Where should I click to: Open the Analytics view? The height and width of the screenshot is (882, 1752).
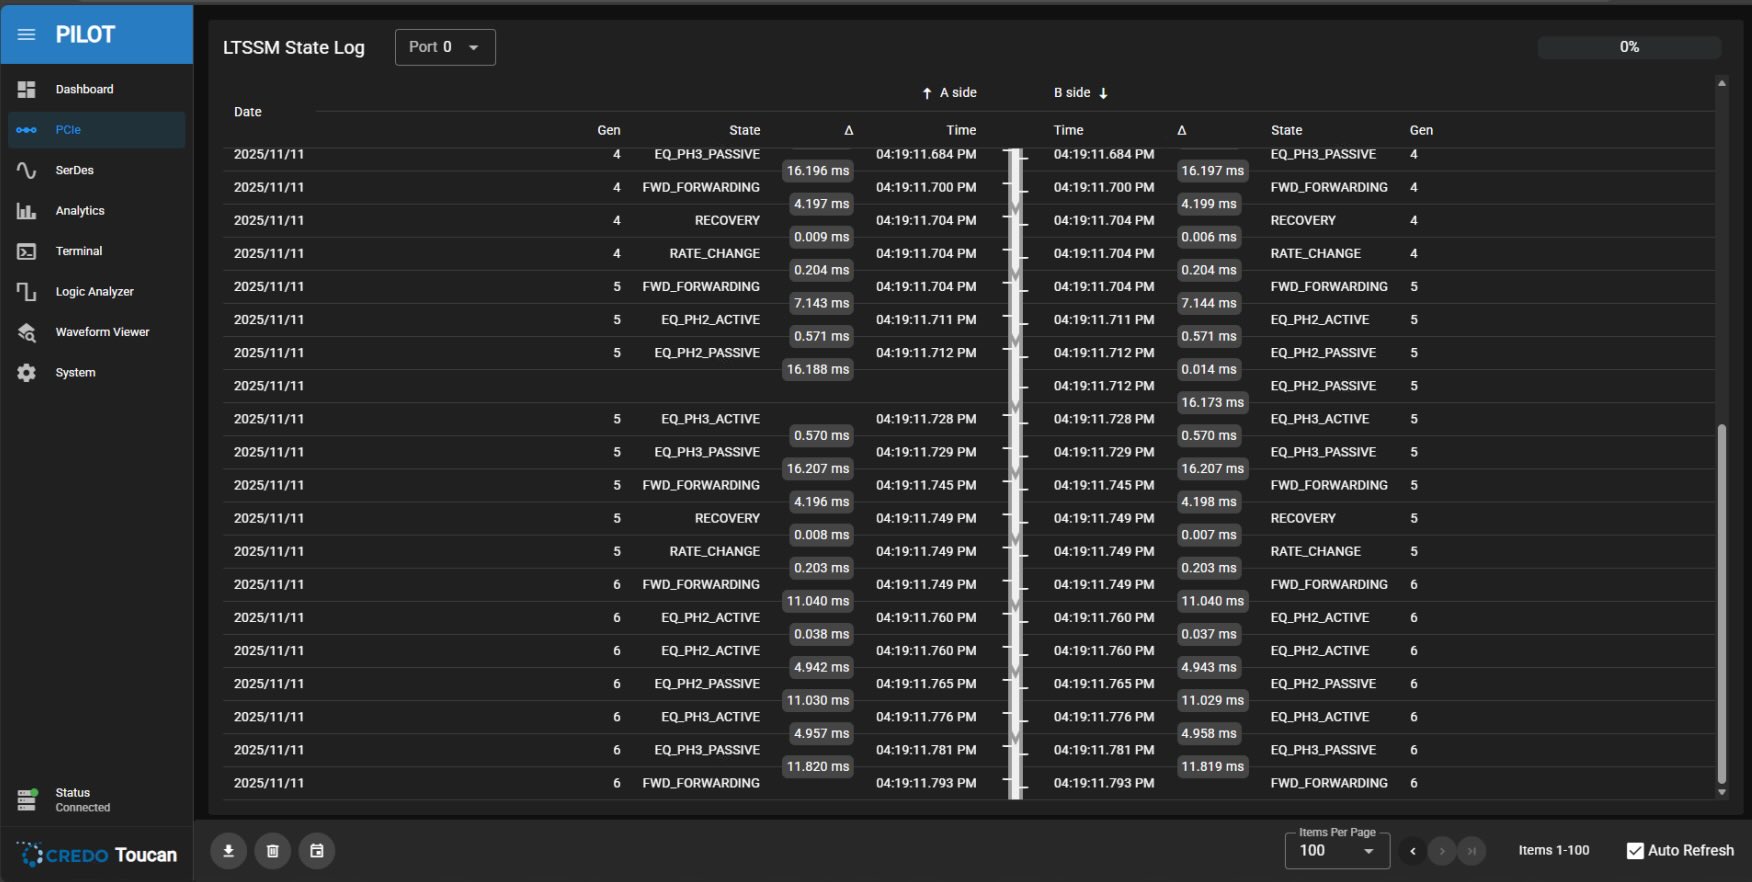(80, 211)
